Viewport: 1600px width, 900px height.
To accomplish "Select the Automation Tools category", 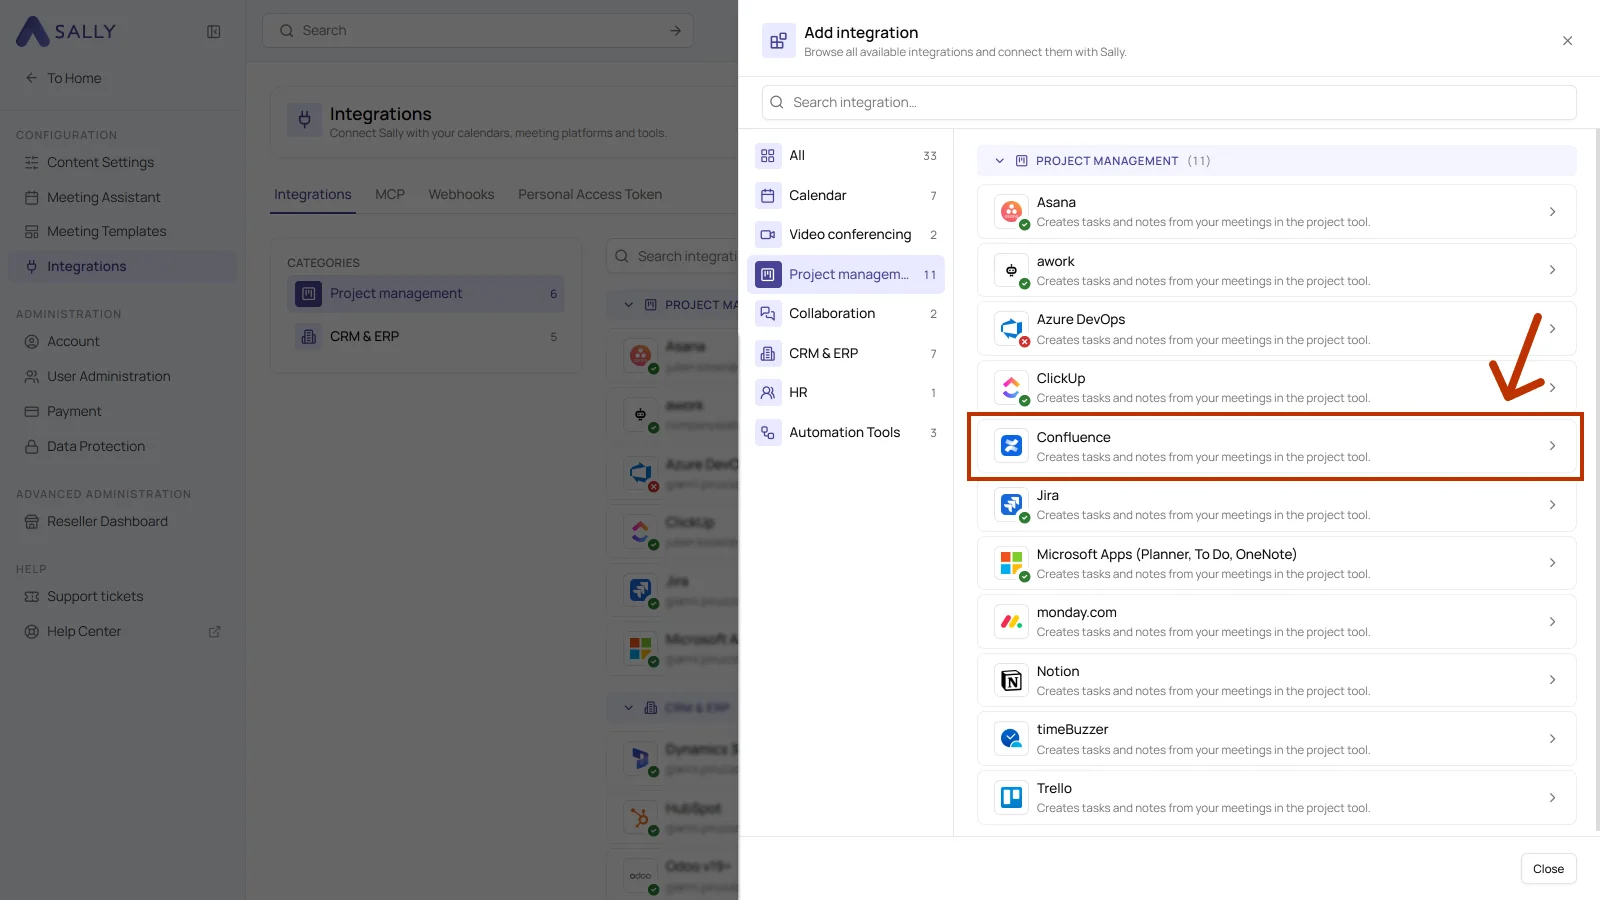I will (x=846, y=432).
